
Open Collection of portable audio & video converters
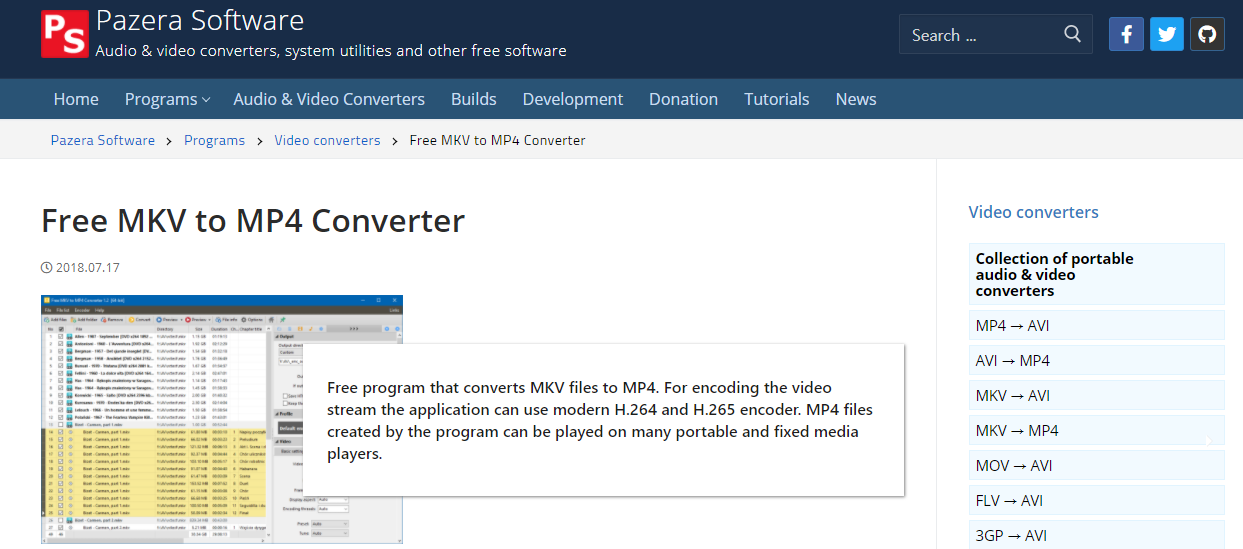(1096, 274)
